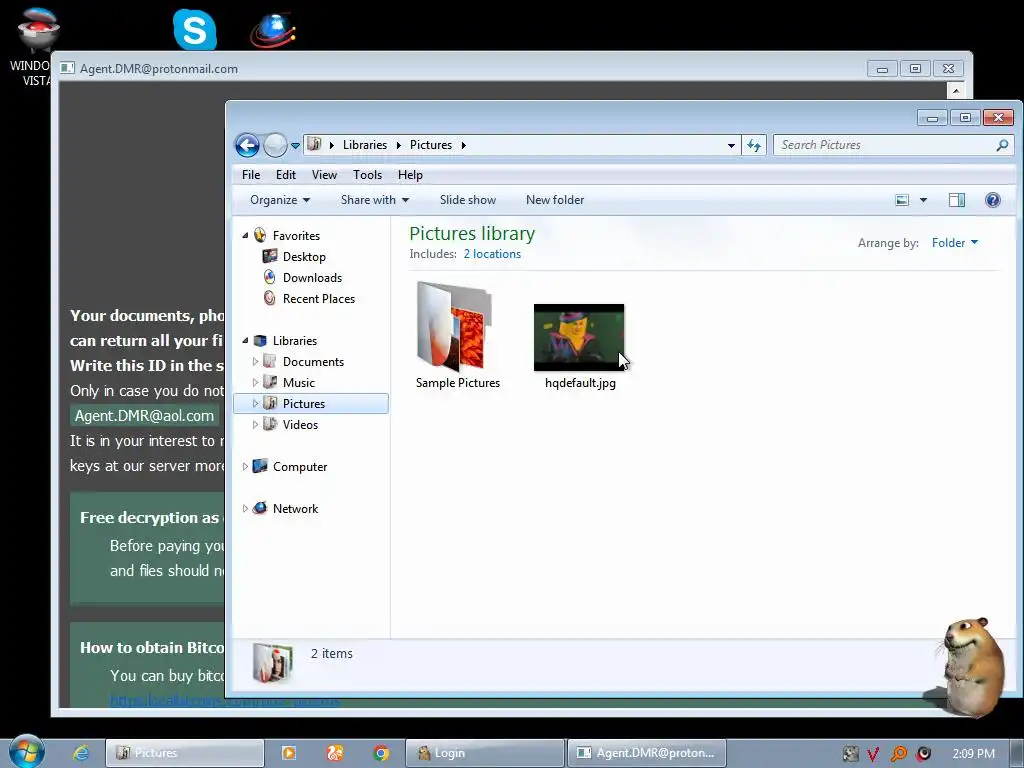Viewport: 1024px width, 768px height.
Task: Create a New folder
Action: pos(555,200)
